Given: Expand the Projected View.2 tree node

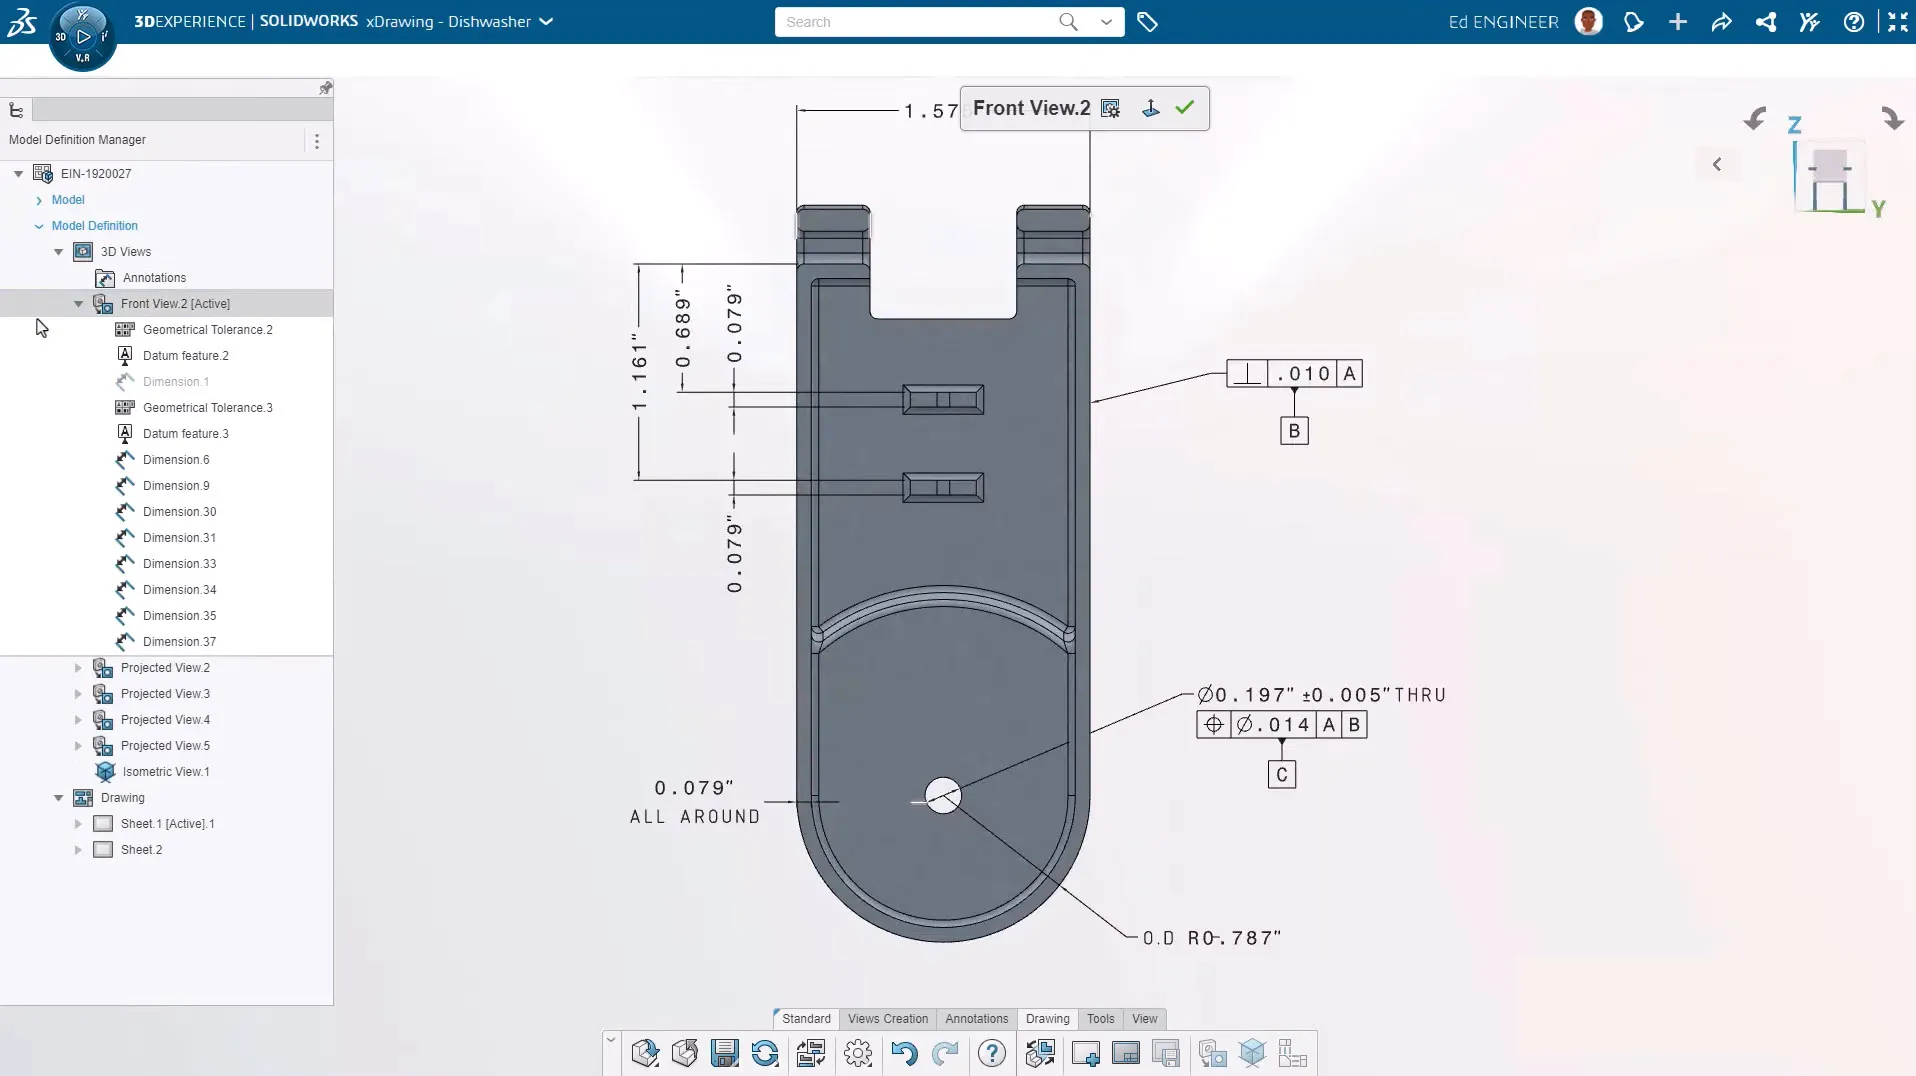Looking at the screenshot, I should click(x=78, y=668).
